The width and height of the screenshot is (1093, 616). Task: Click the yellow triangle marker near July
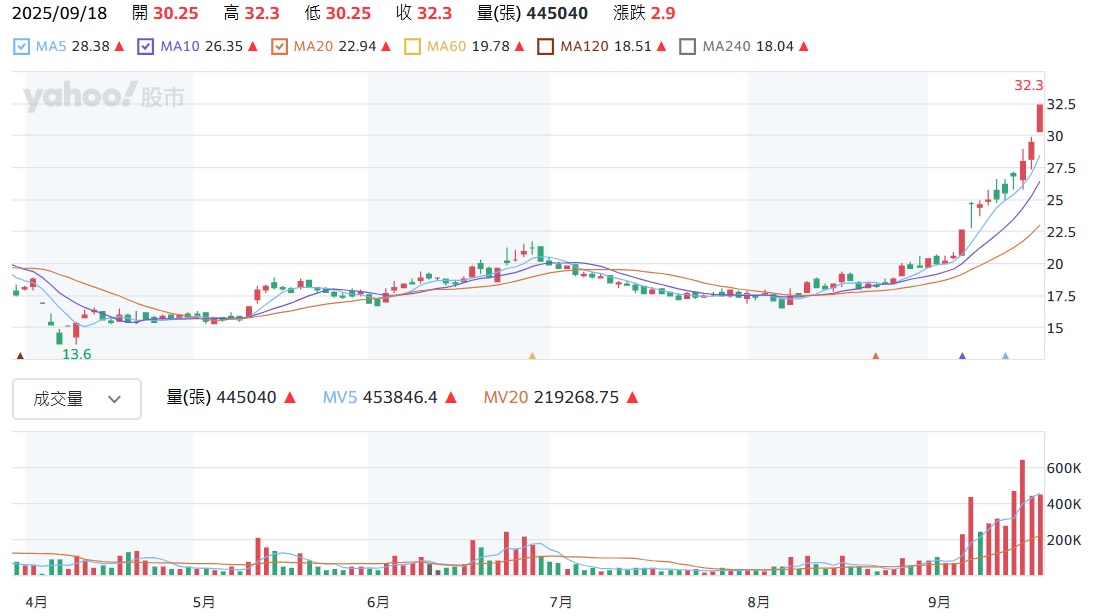tap(532, 355)
